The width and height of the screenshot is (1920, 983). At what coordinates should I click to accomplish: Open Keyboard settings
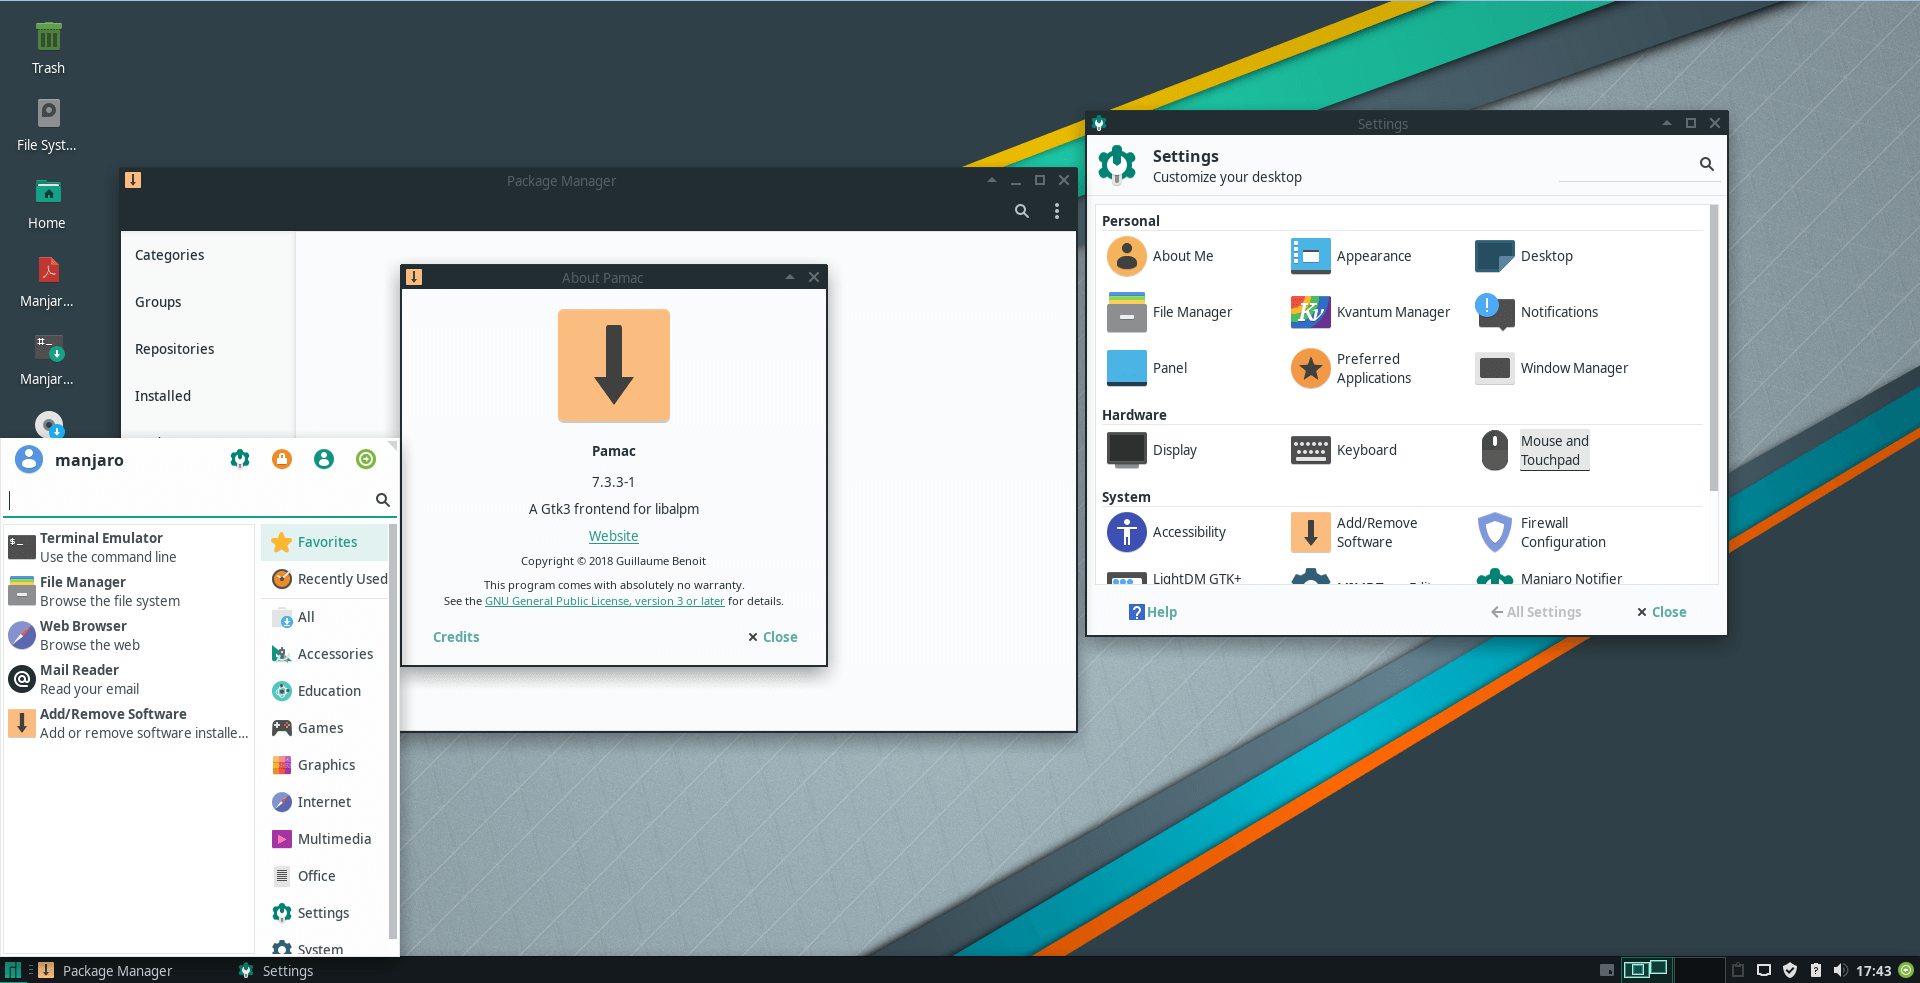tap(1344, 451)
